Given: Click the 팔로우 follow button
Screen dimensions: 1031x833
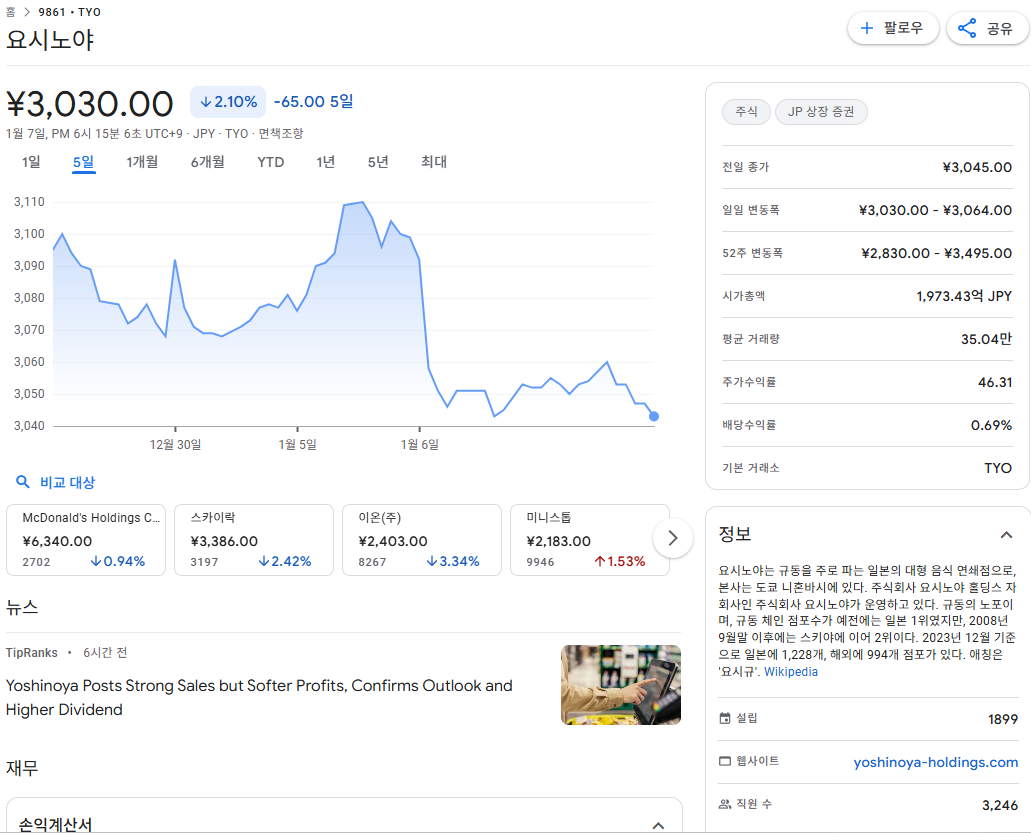Looking at the screenshot, I should 893,28.
